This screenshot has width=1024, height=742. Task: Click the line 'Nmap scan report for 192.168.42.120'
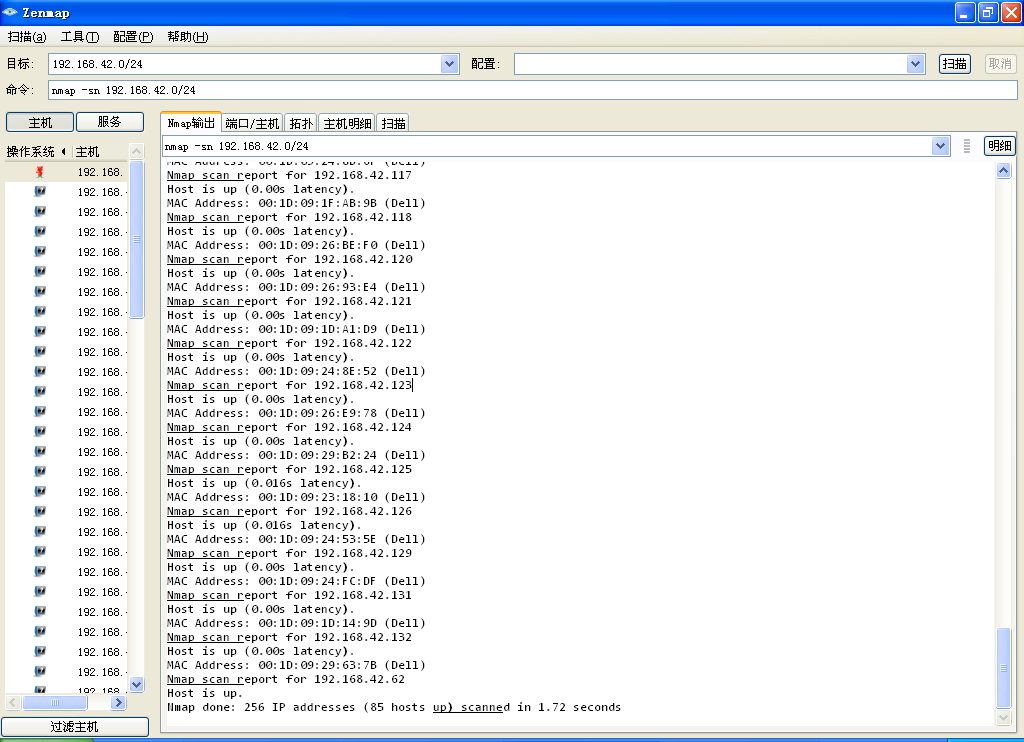point(289,259)
